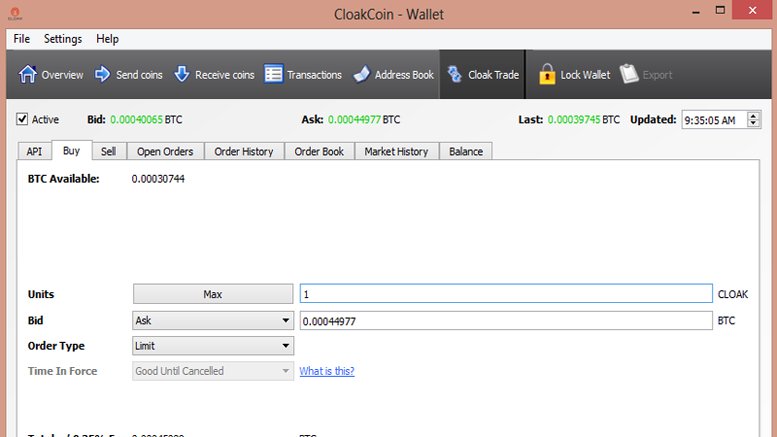
Task: Switch to the Balance tab
Action: coord(466,152)
